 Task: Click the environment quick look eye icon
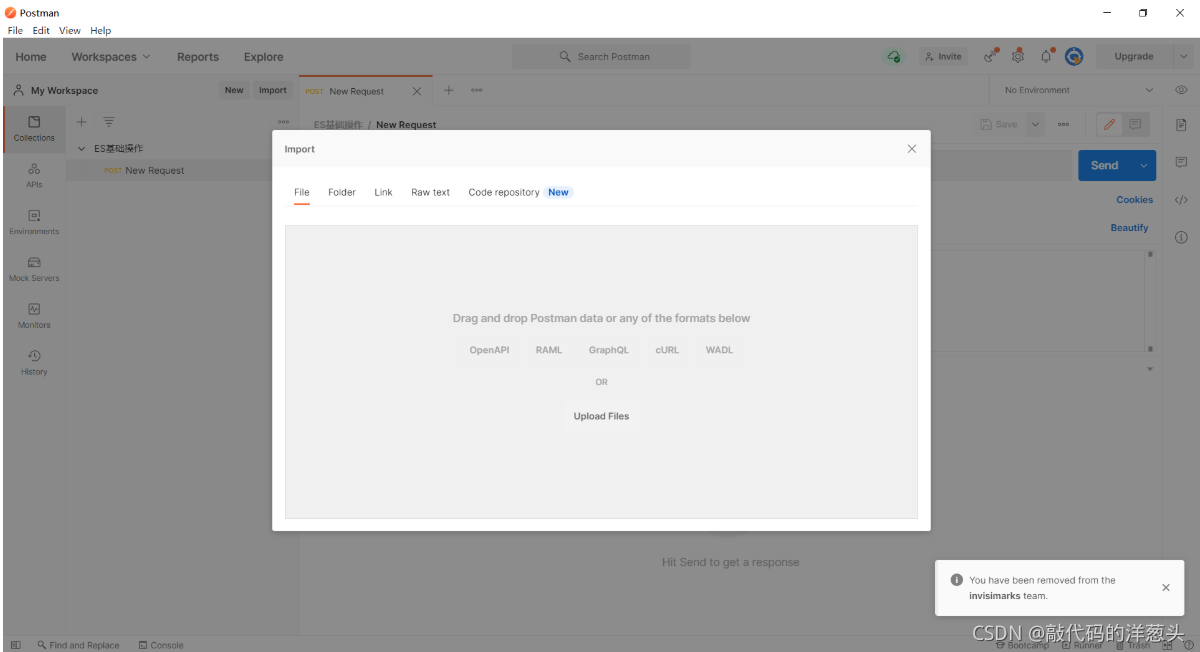[1181, 90]
